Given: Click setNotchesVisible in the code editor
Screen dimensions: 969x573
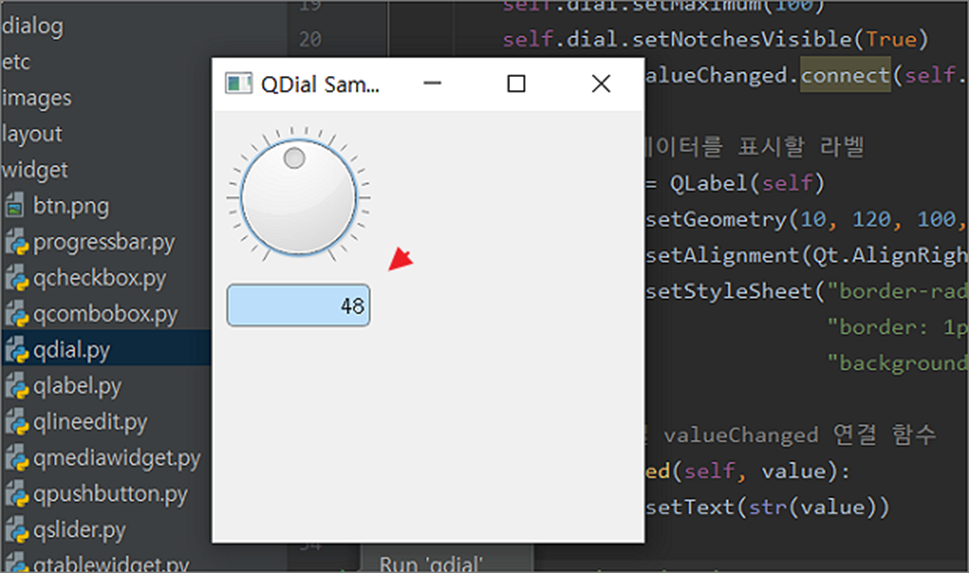Looking at the screenshot, I should (742, 40).
